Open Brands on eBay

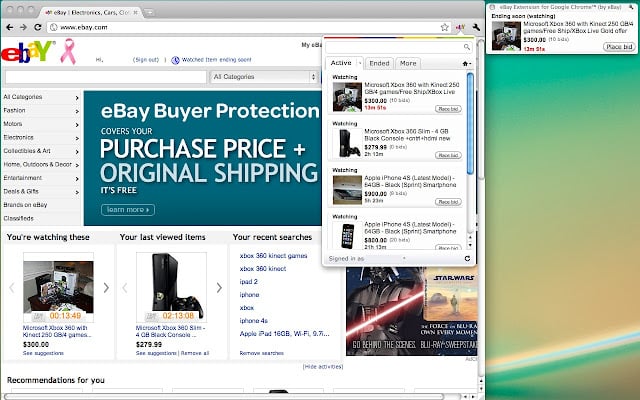25,205
